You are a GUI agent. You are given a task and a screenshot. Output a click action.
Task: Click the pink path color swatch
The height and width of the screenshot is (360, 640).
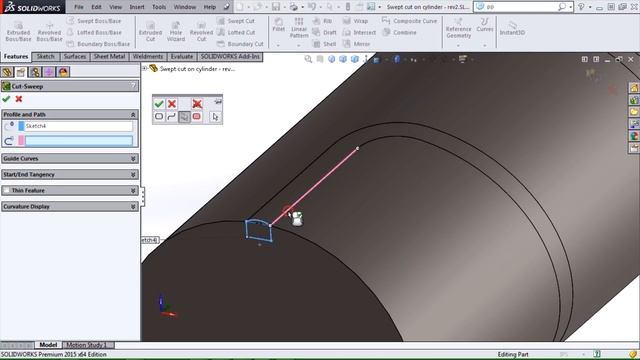click(21, 141)
